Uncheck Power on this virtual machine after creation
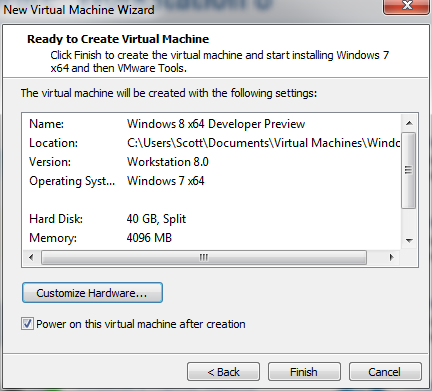 click(x=27, y=324)
